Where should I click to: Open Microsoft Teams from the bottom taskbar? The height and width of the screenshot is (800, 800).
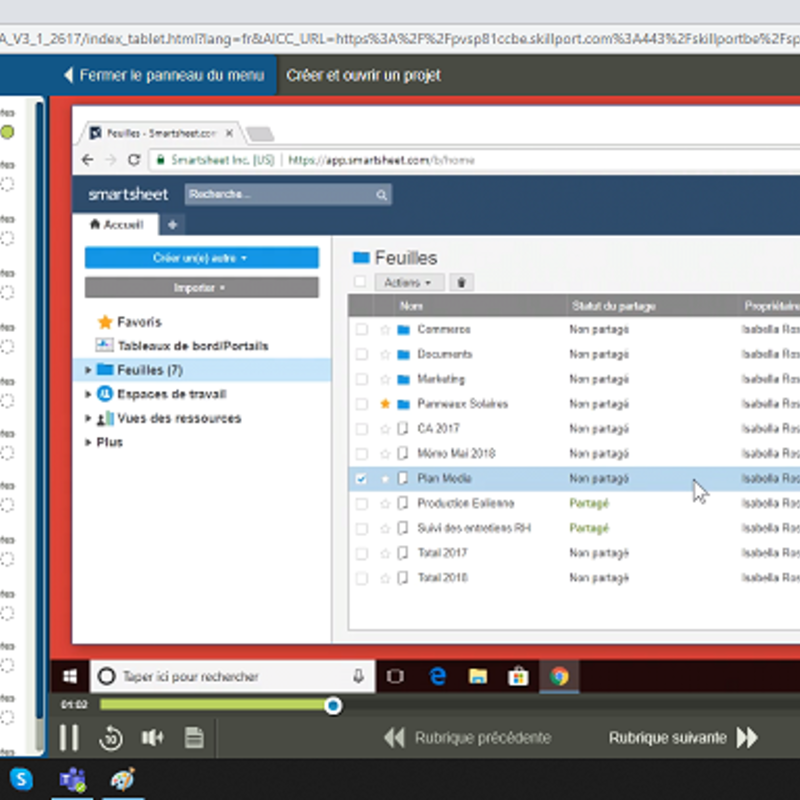point(72,780)
